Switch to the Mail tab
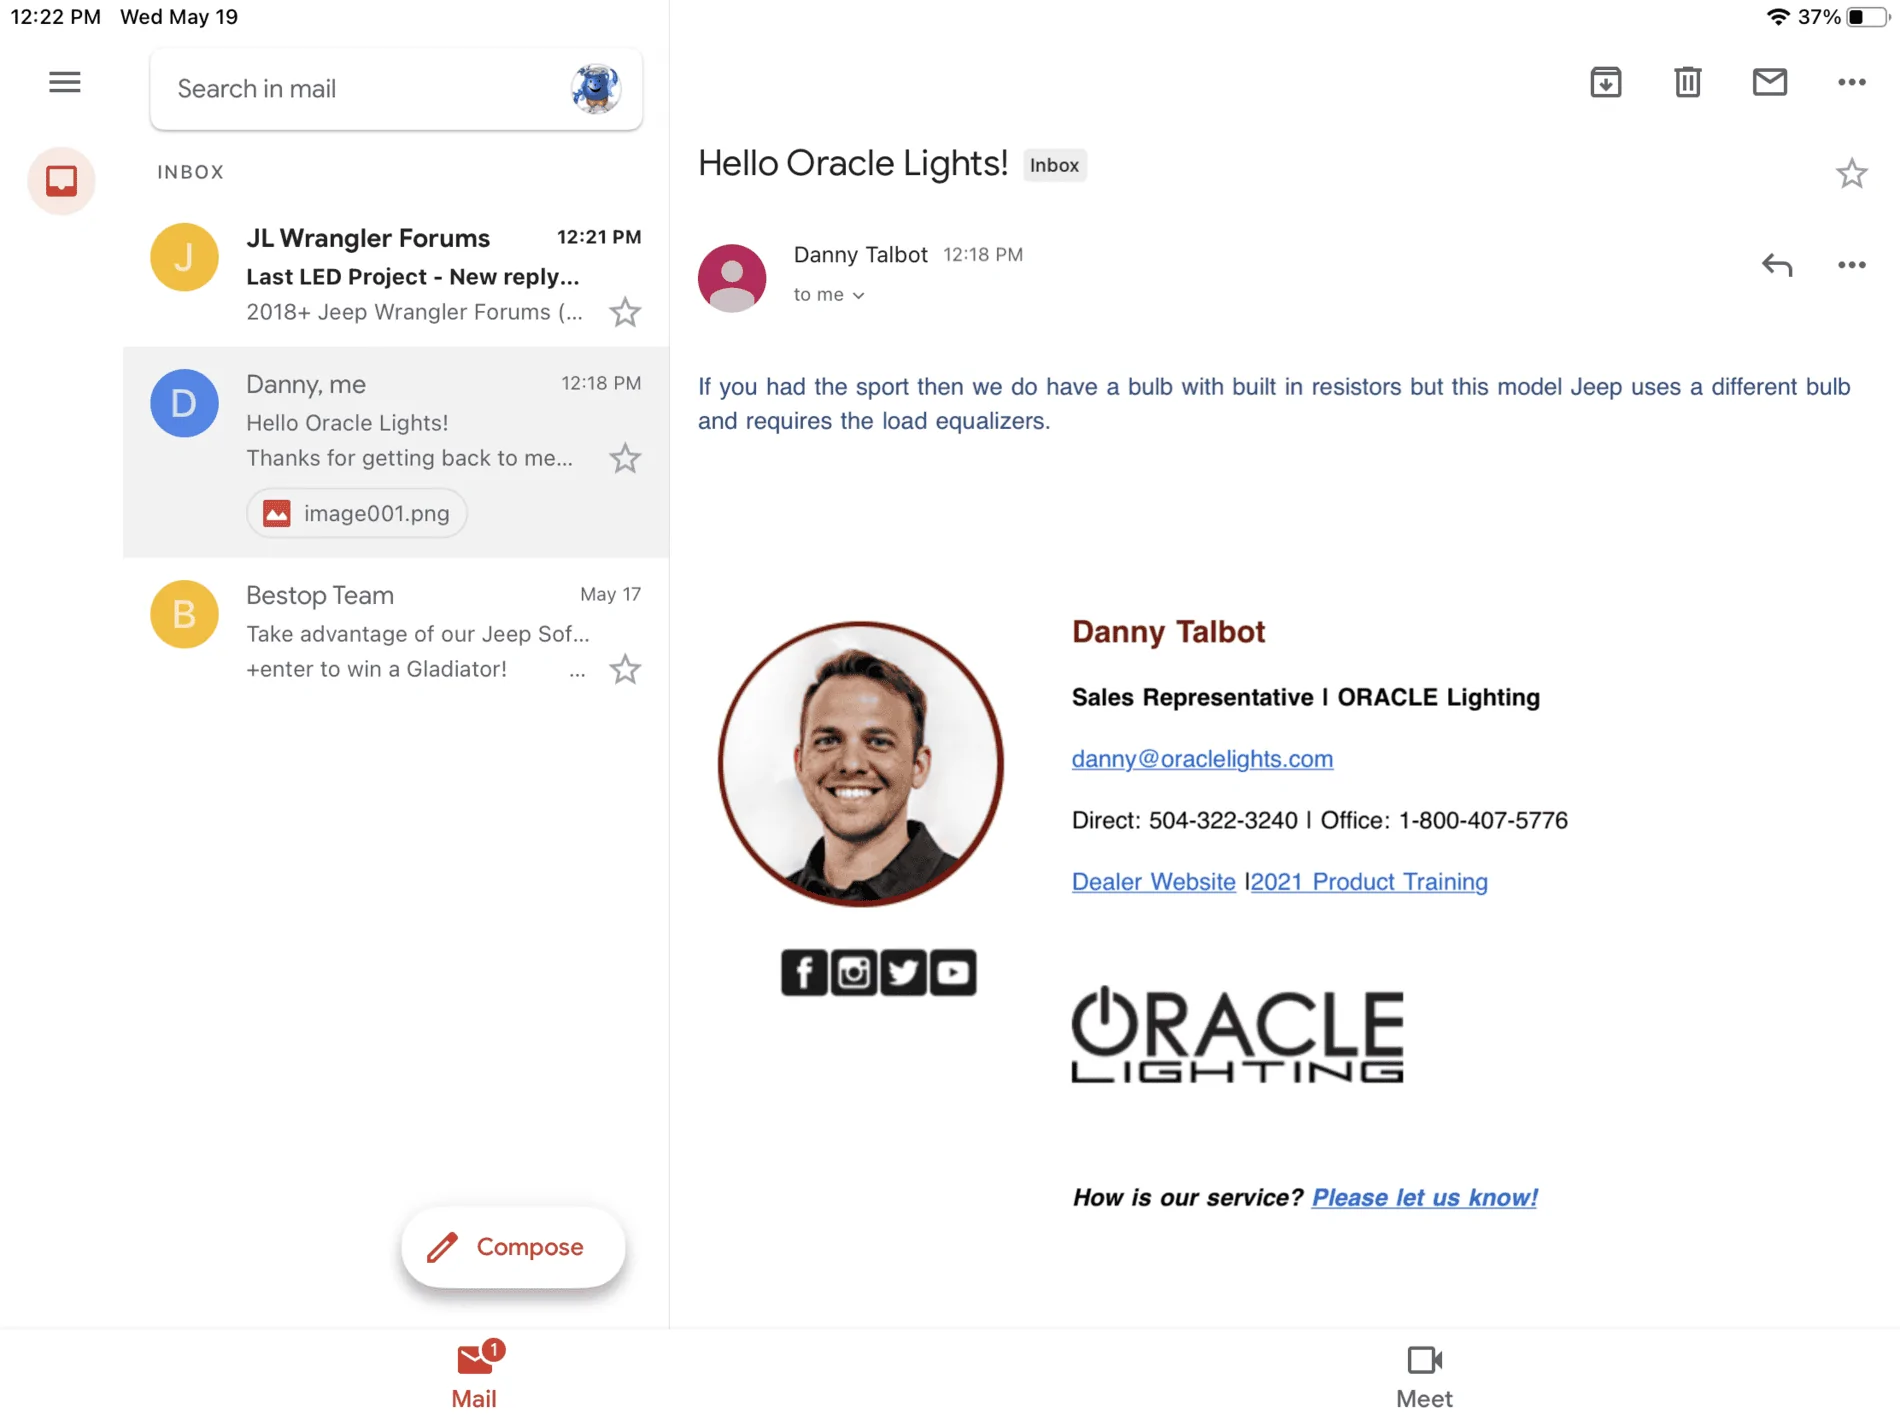This screenshot has width=1900, height=1425. [474, 1376]
